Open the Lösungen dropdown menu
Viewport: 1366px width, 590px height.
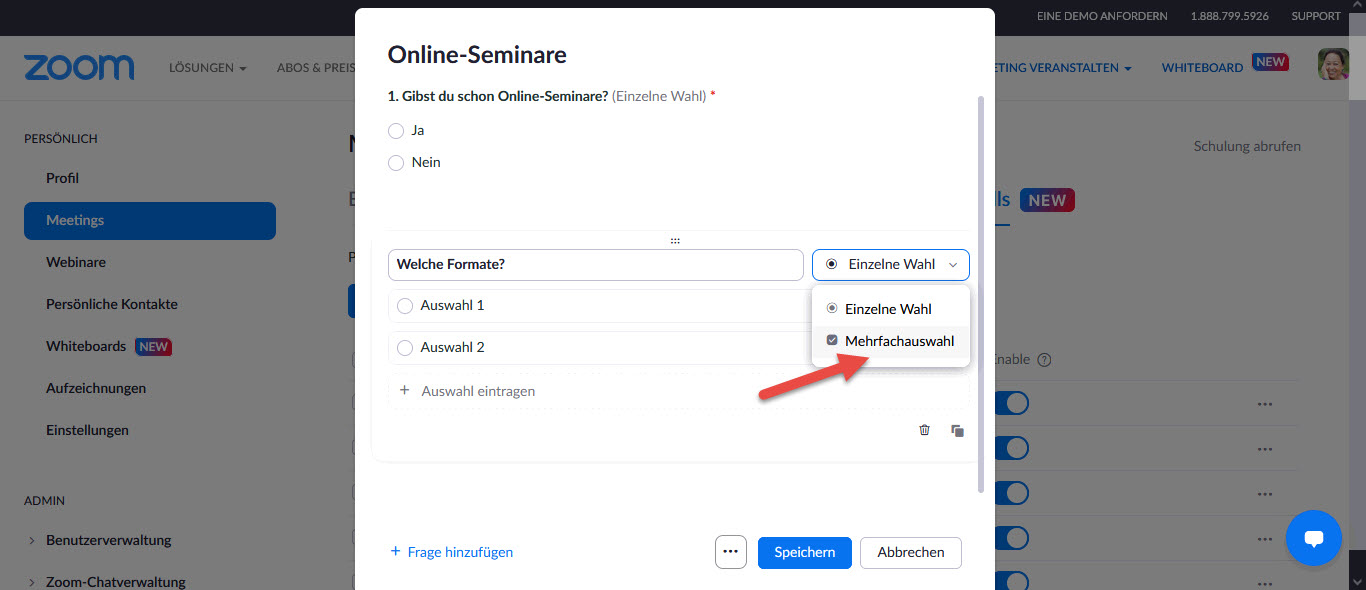tap(208, 68)
